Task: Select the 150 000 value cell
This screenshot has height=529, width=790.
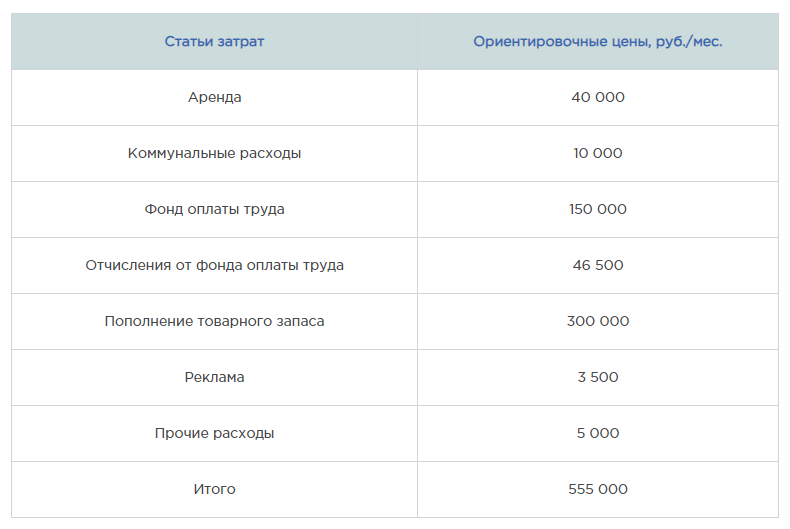Action: pos(598,210)
